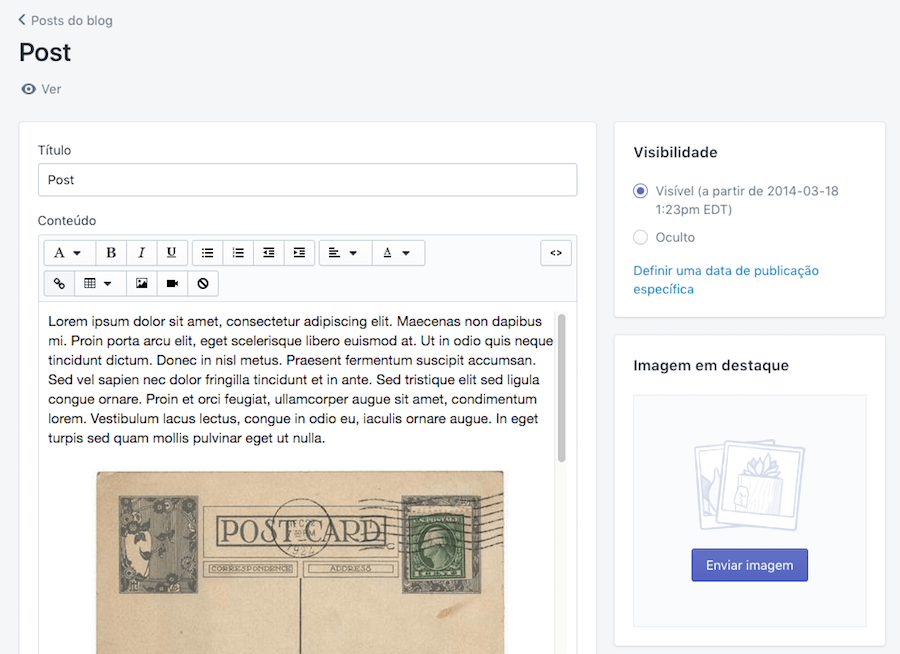Screen dimensions: 900x654
Task: Open the font formatting A dropdown
Action: point(68,253)
